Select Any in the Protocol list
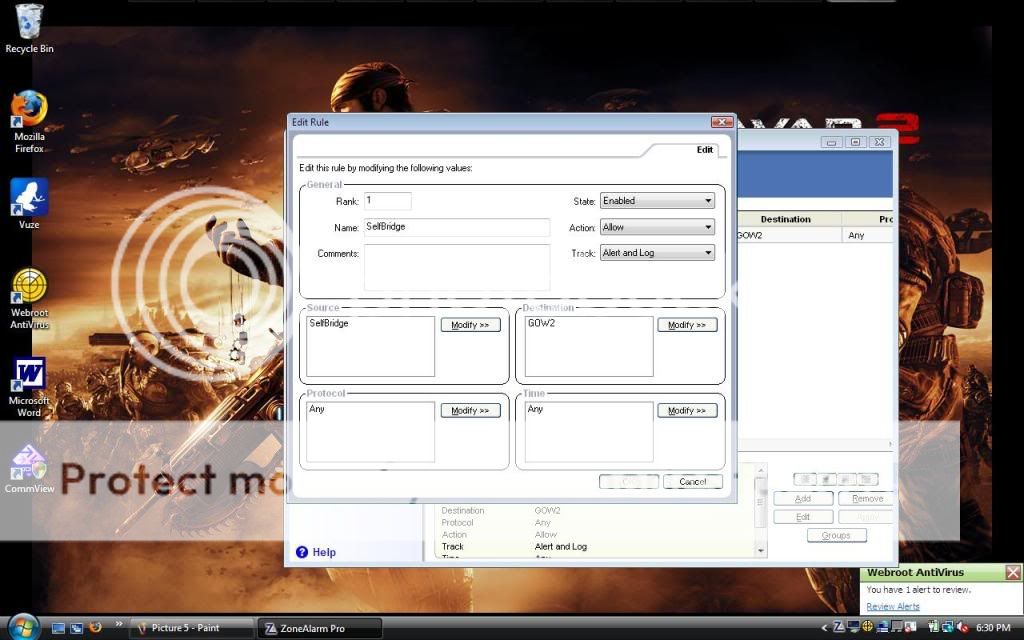 click(317, 409)
